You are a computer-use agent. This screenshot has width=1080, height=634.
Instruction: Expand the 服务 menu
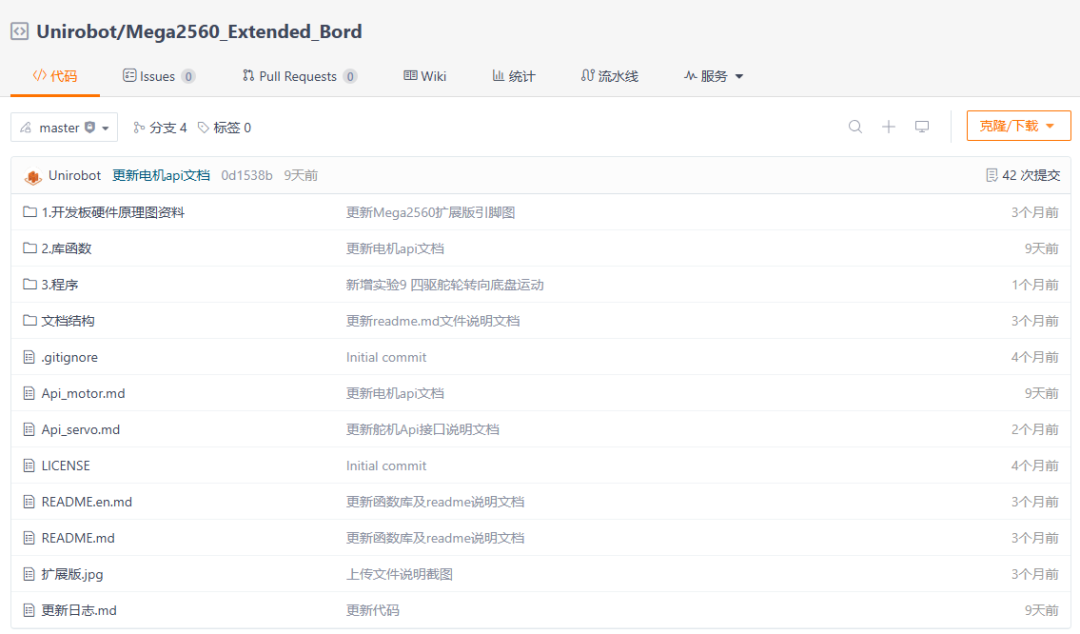(714, 76)
